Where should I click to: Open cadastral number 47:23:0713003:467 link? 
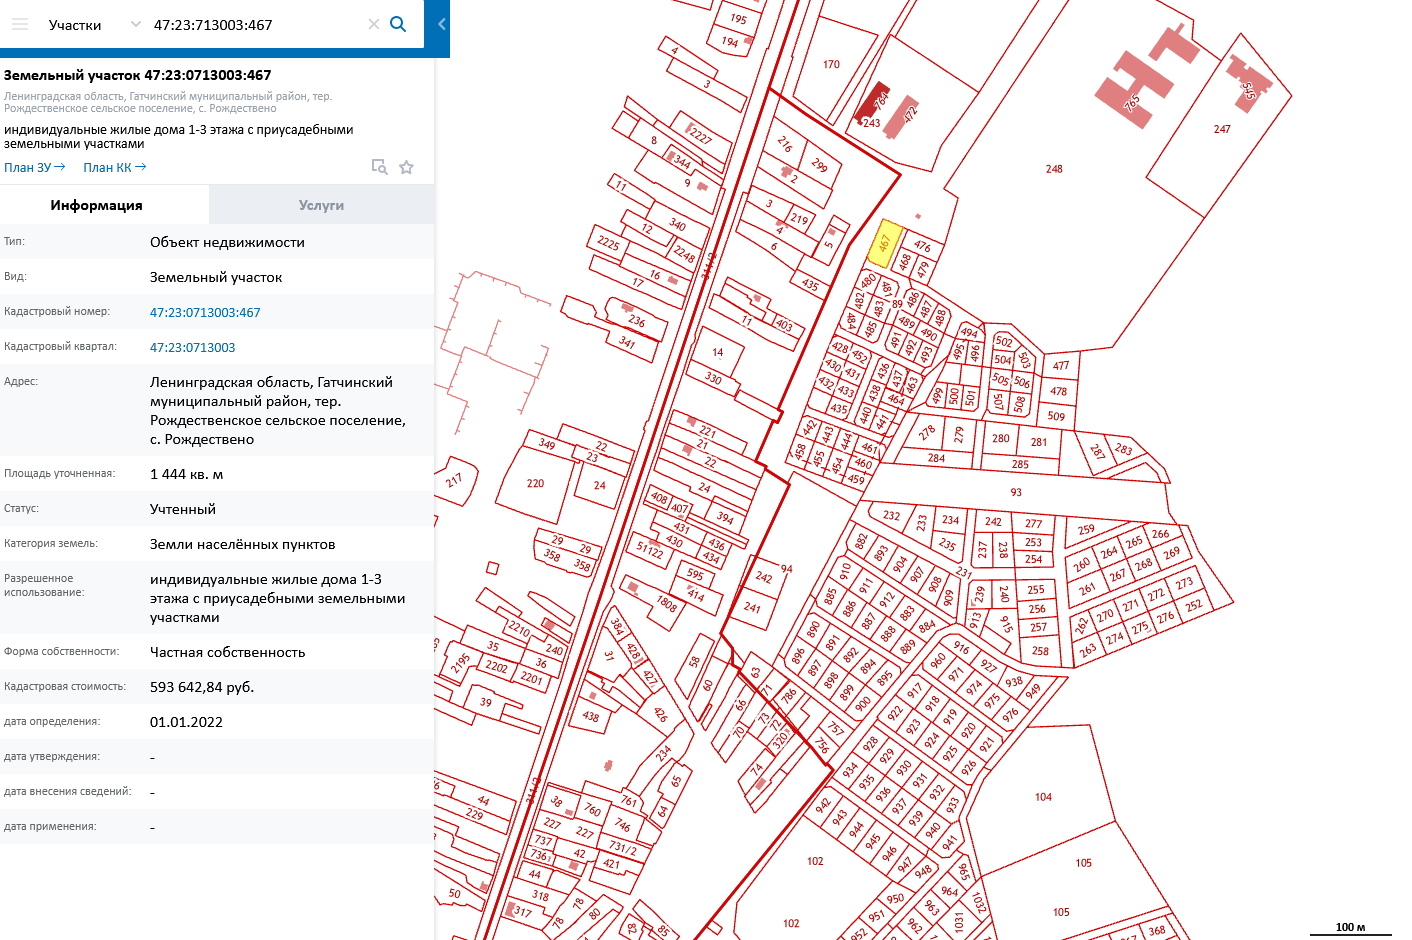click(205, 312)
